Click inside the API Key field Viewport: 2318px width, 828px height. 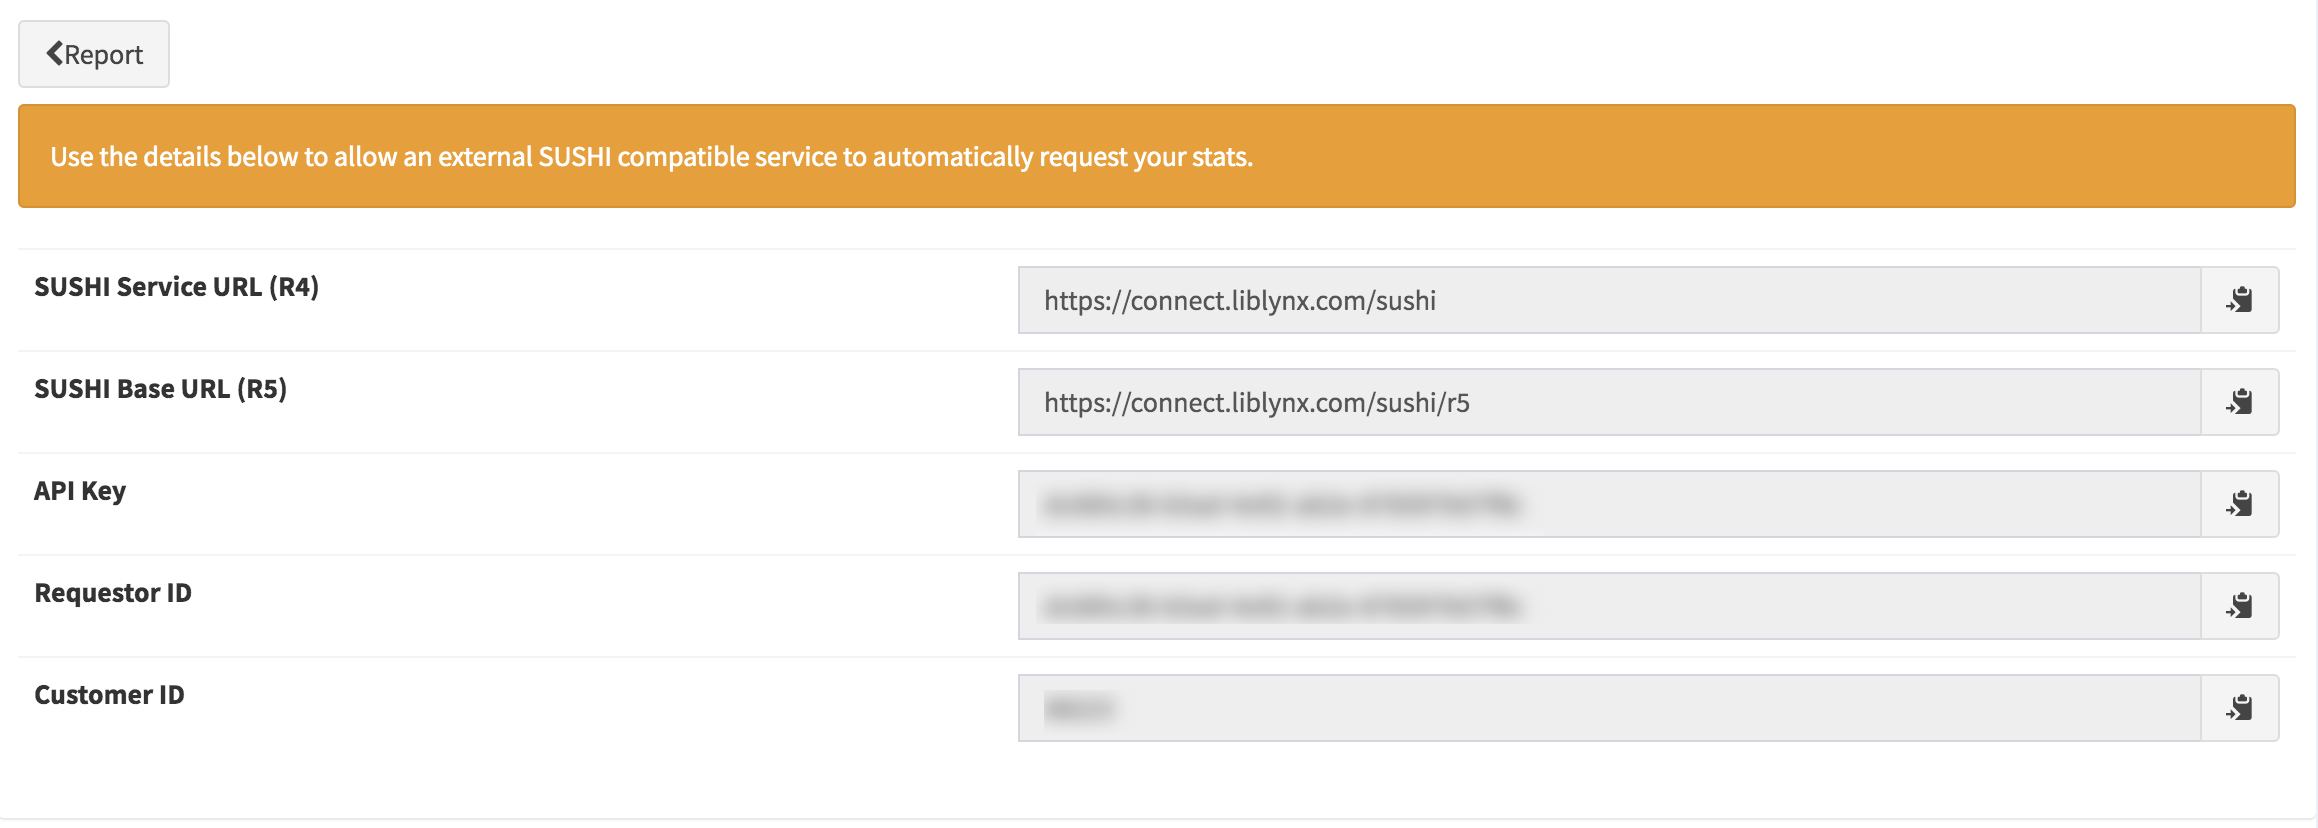pos(1610,504)
